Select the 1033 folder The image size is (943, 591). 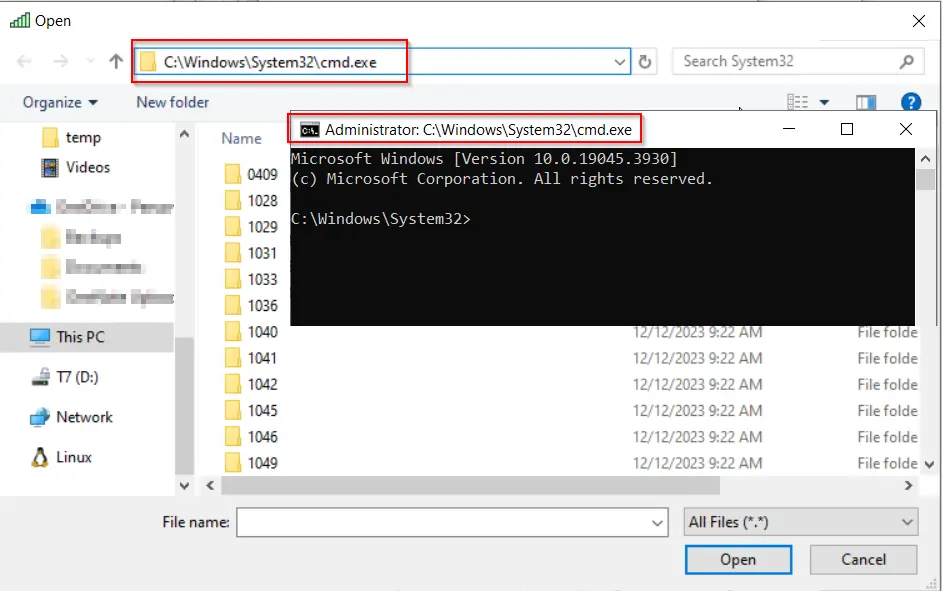(x=262, y=280)
